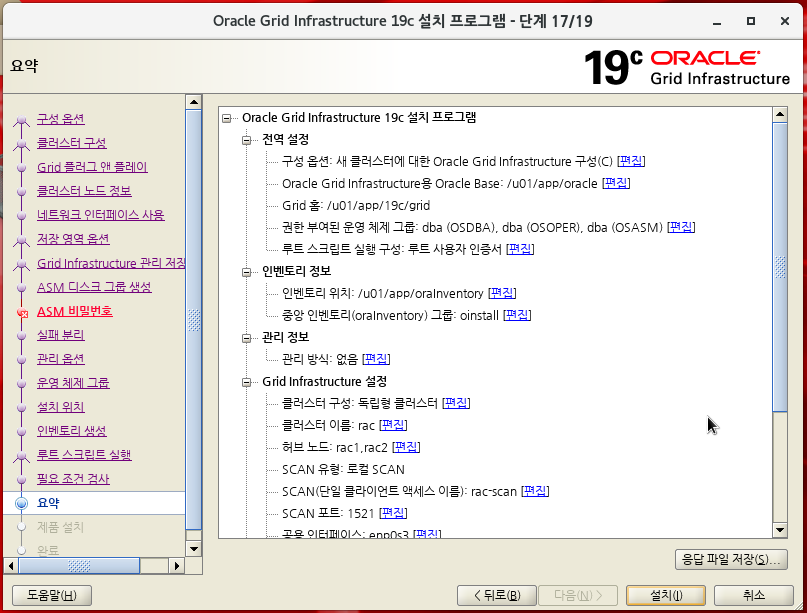The image size is (807, 613).
Task: Open Grid Infrastructure 관리 저장 step
Action: 111,264
